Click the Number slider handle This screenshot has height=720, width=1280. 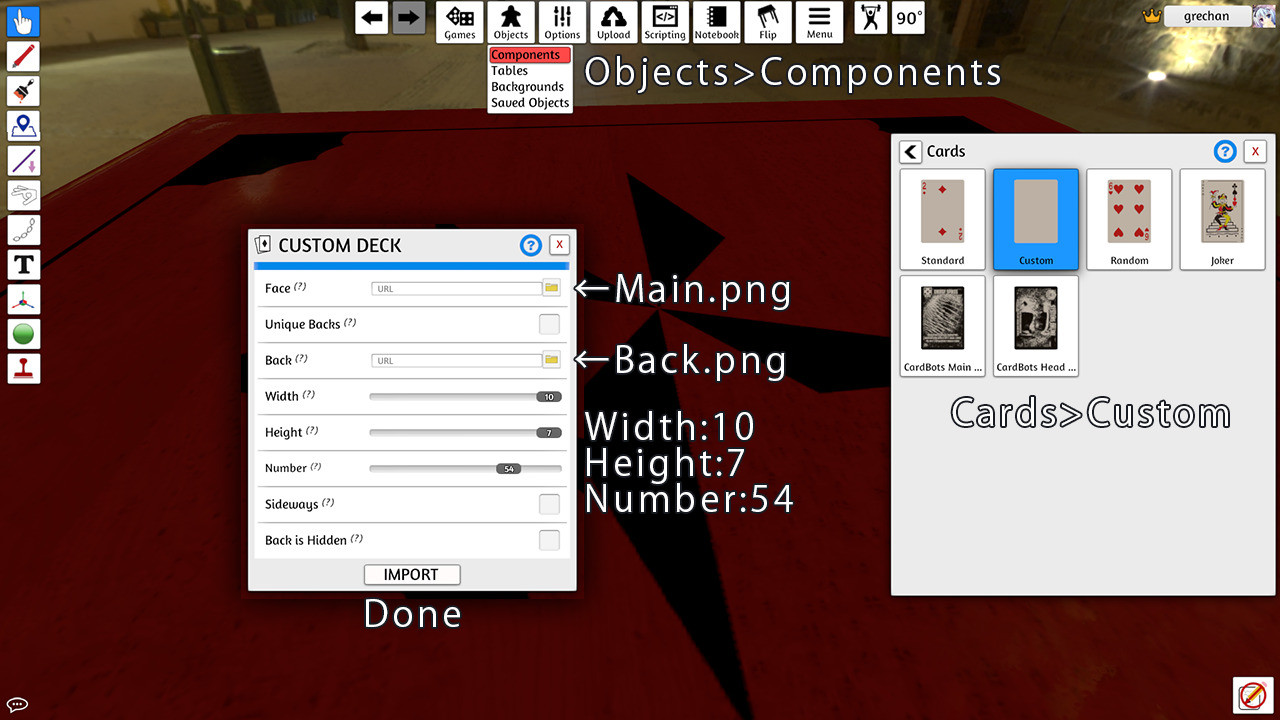[509, 468]
